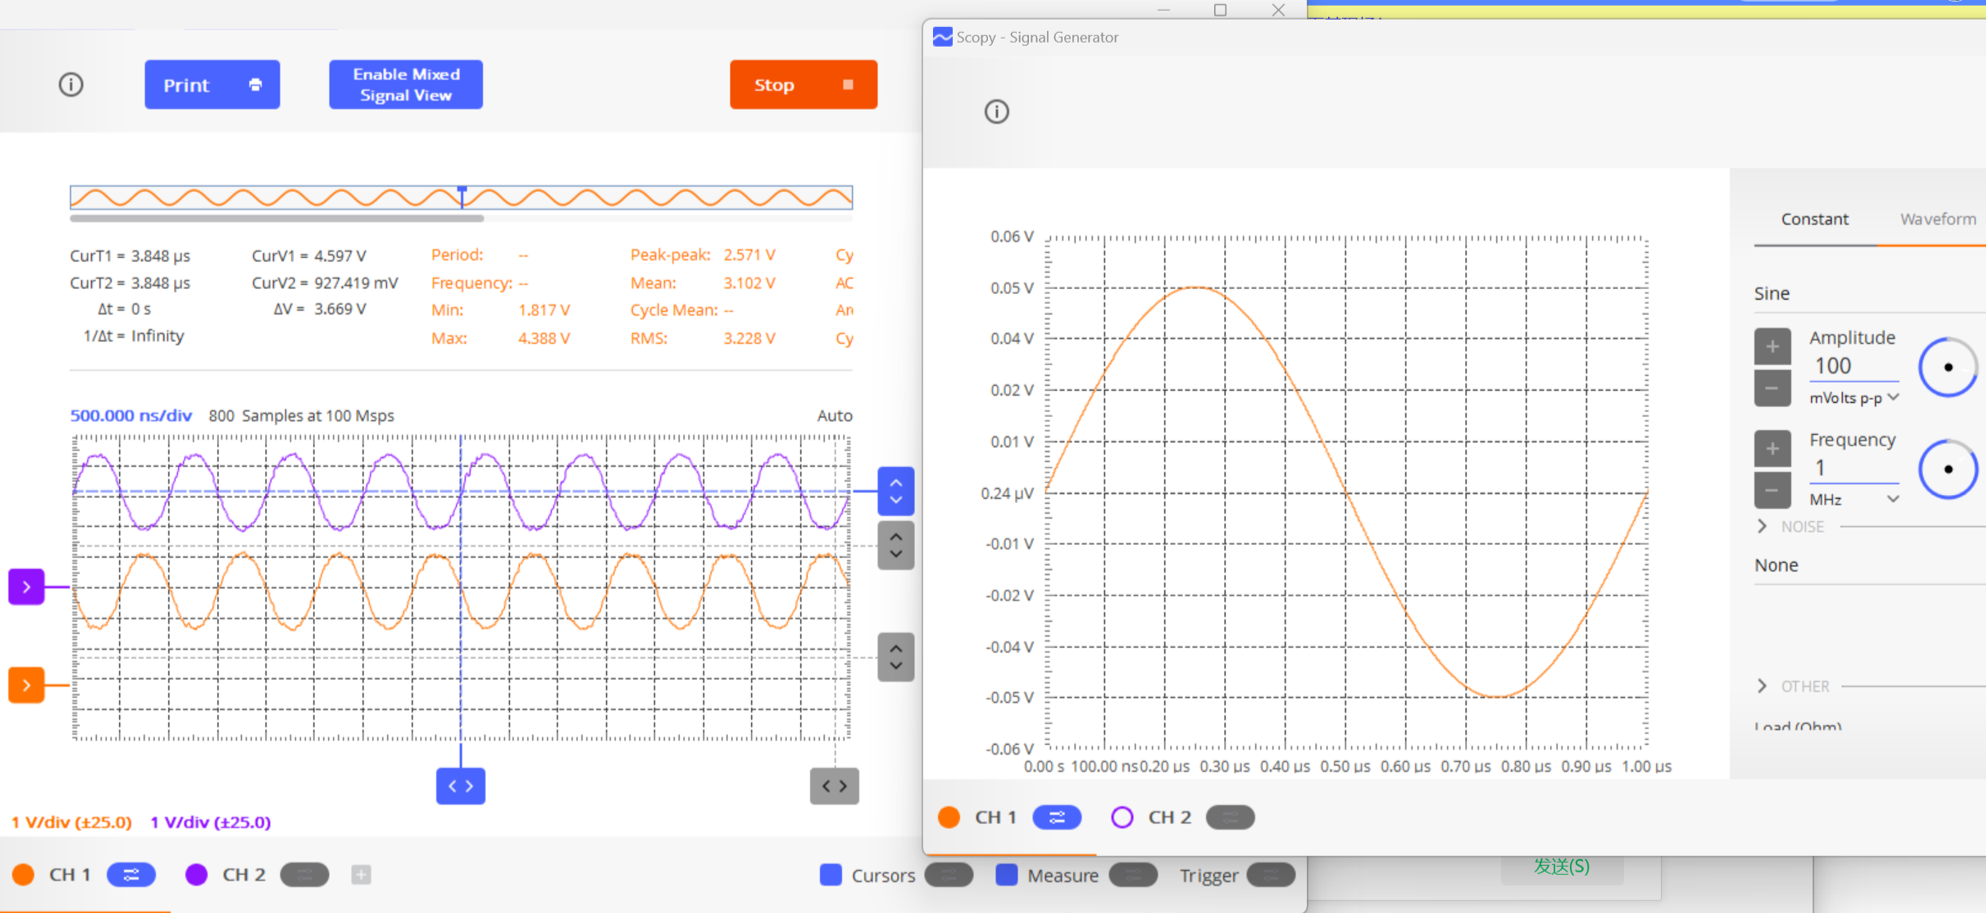This screenshot has width=1986, height=913.
Task: Open Signal Generator info icon
Action: tap(996, 112)
